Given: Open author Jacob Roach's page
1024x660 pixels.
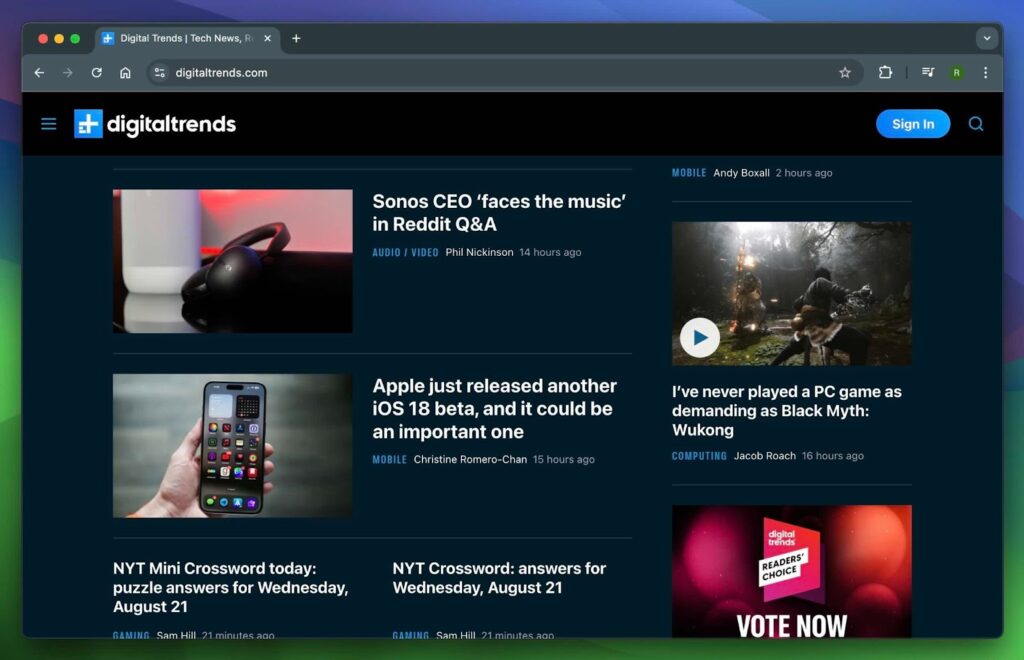Looking at the screenshot, I should [765, 456].
